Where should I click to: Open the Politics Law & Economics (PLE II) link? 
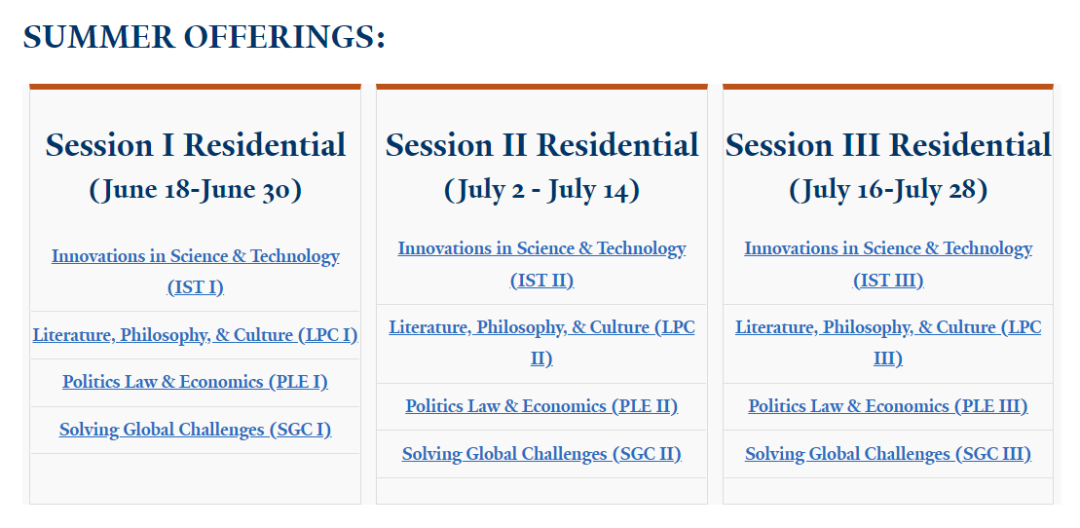(x=542, y=406)
